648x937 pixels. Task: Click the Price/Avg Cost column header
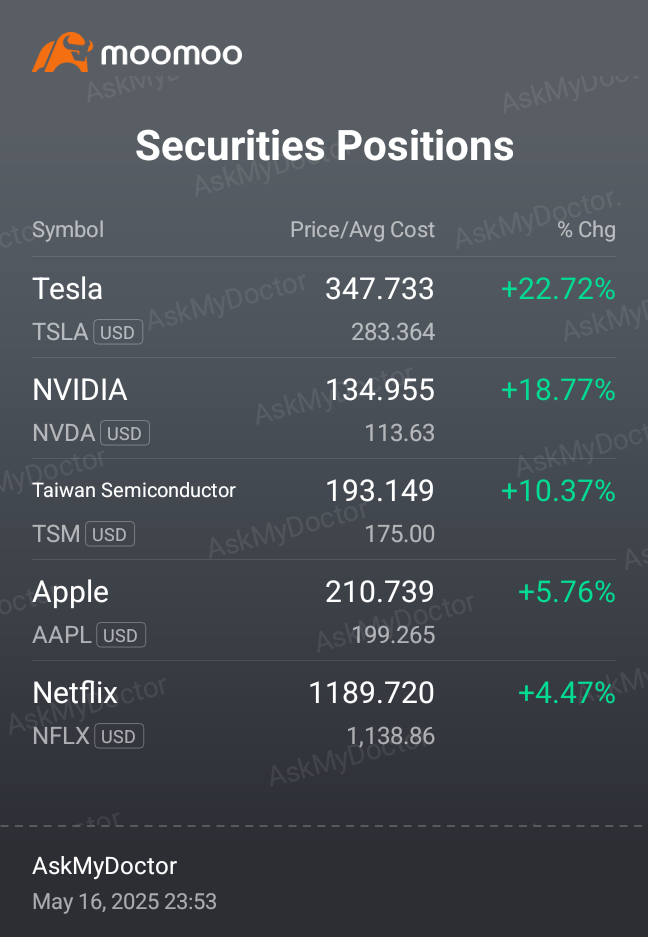point(362,229)
